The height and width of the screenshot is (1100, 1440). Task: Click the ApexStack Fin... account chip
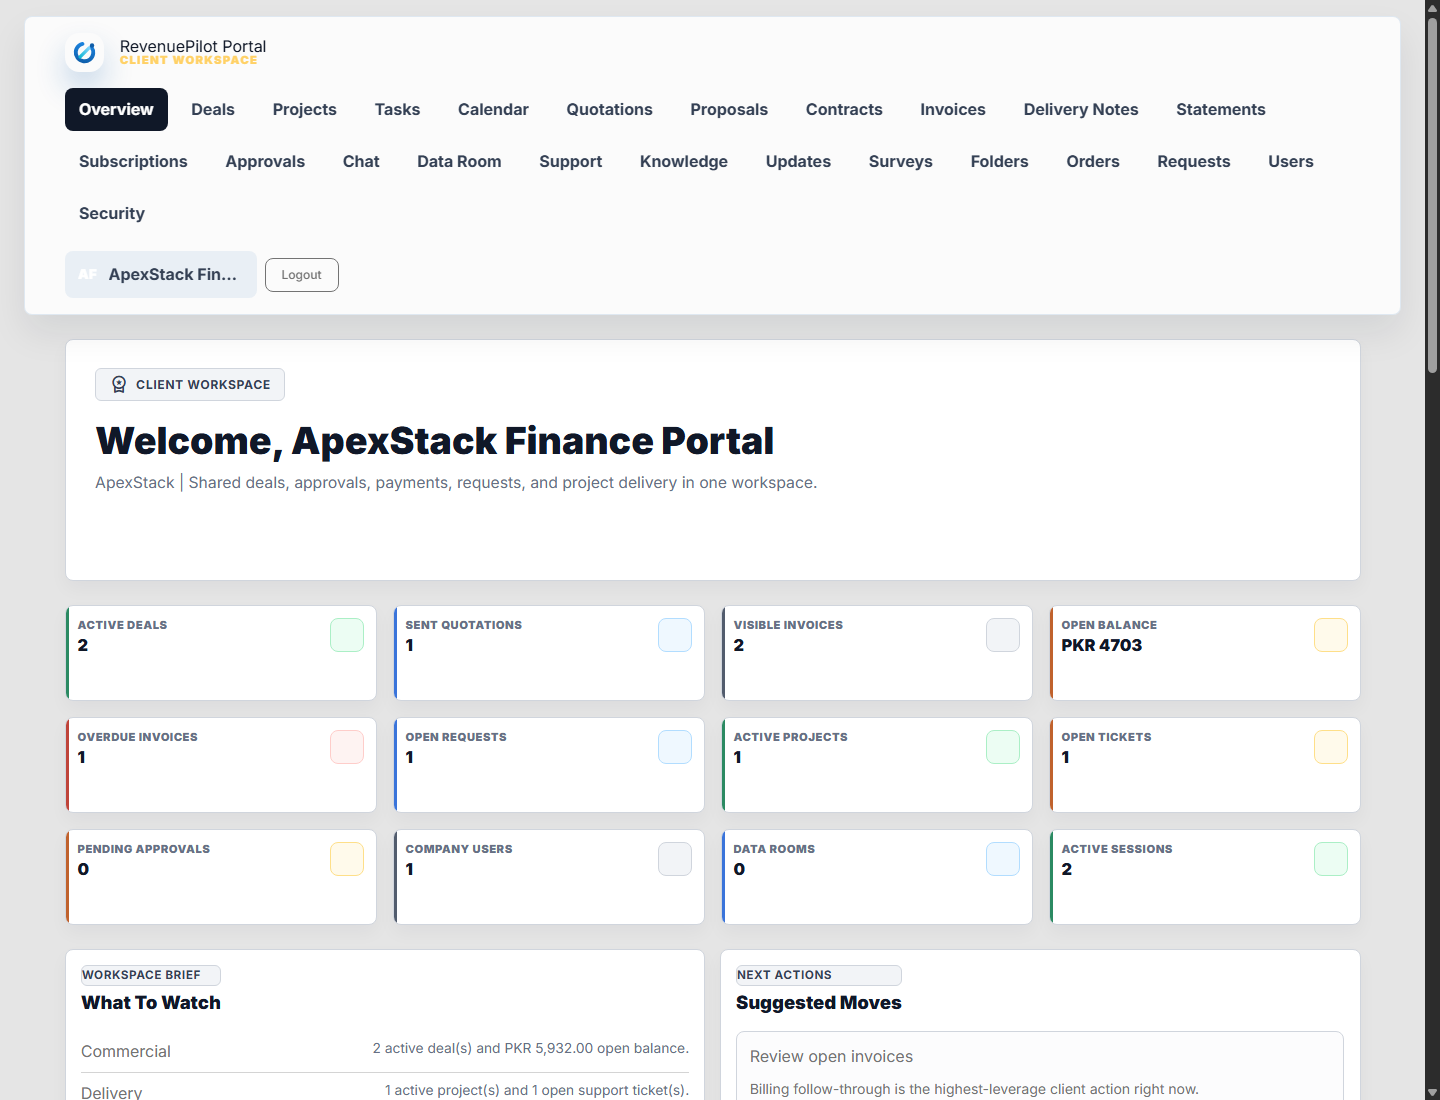161,274
